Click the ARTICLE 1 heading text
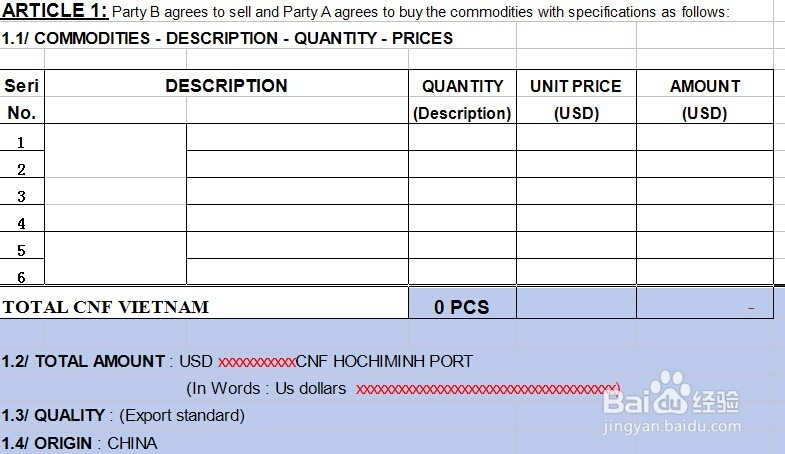The image size is (785, 454). [x=55, y=11]
